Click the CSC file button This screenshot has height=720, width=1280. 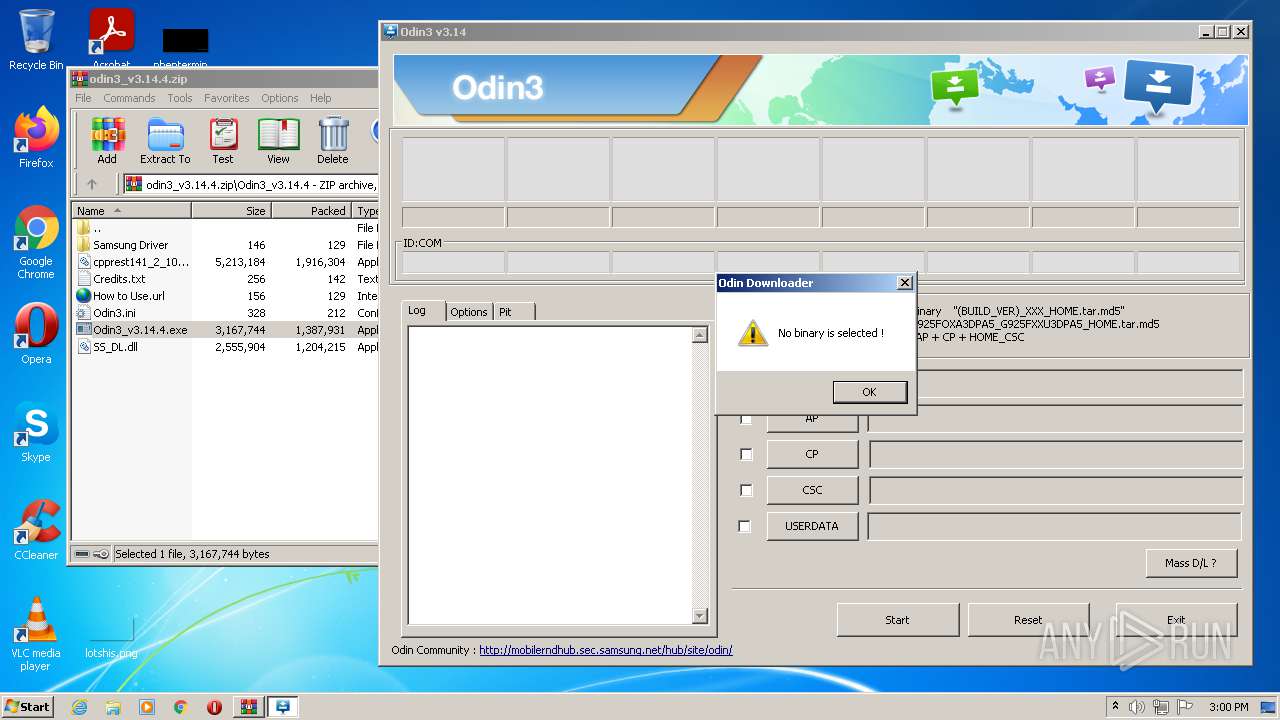coord(812,490)
